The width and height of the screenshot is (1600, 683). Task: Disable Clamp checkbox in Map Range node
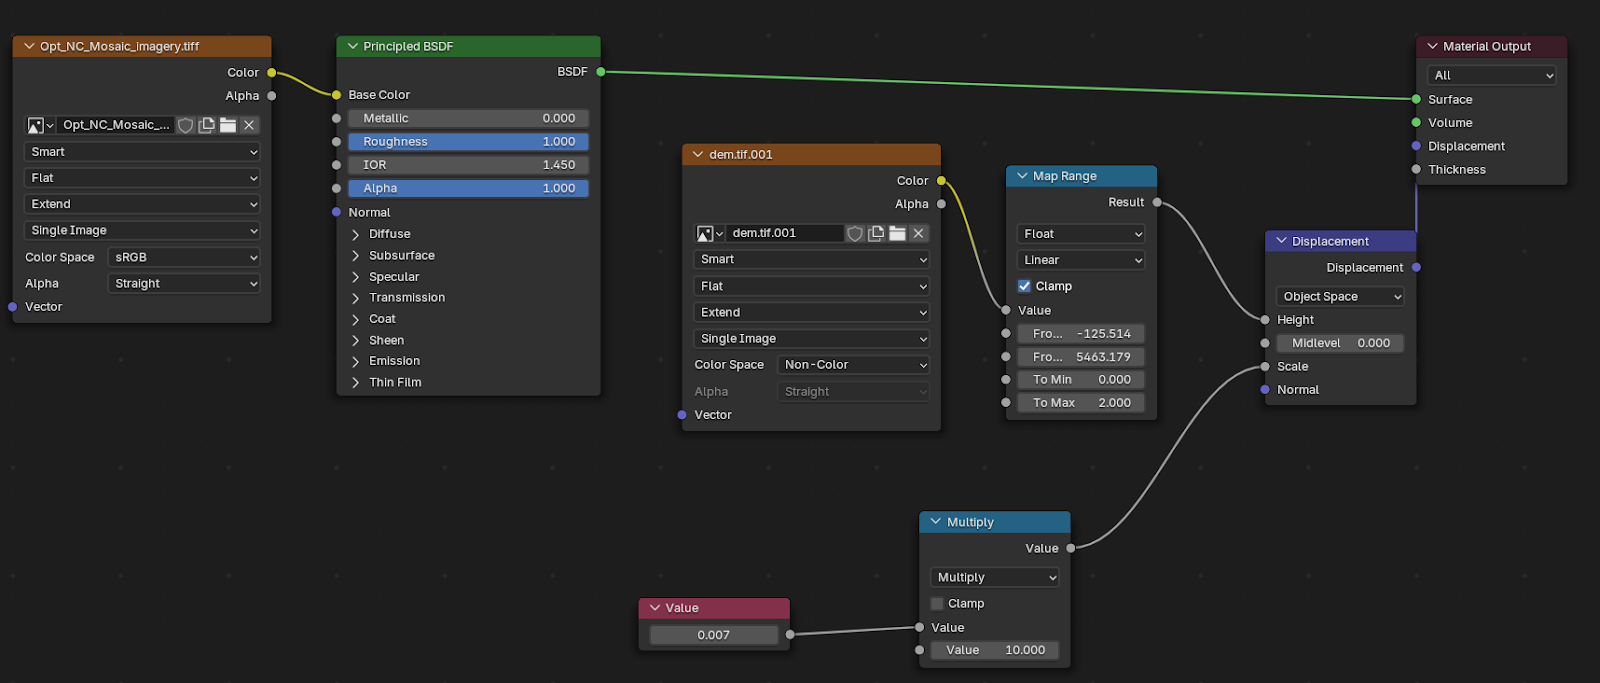[1024, 286]
